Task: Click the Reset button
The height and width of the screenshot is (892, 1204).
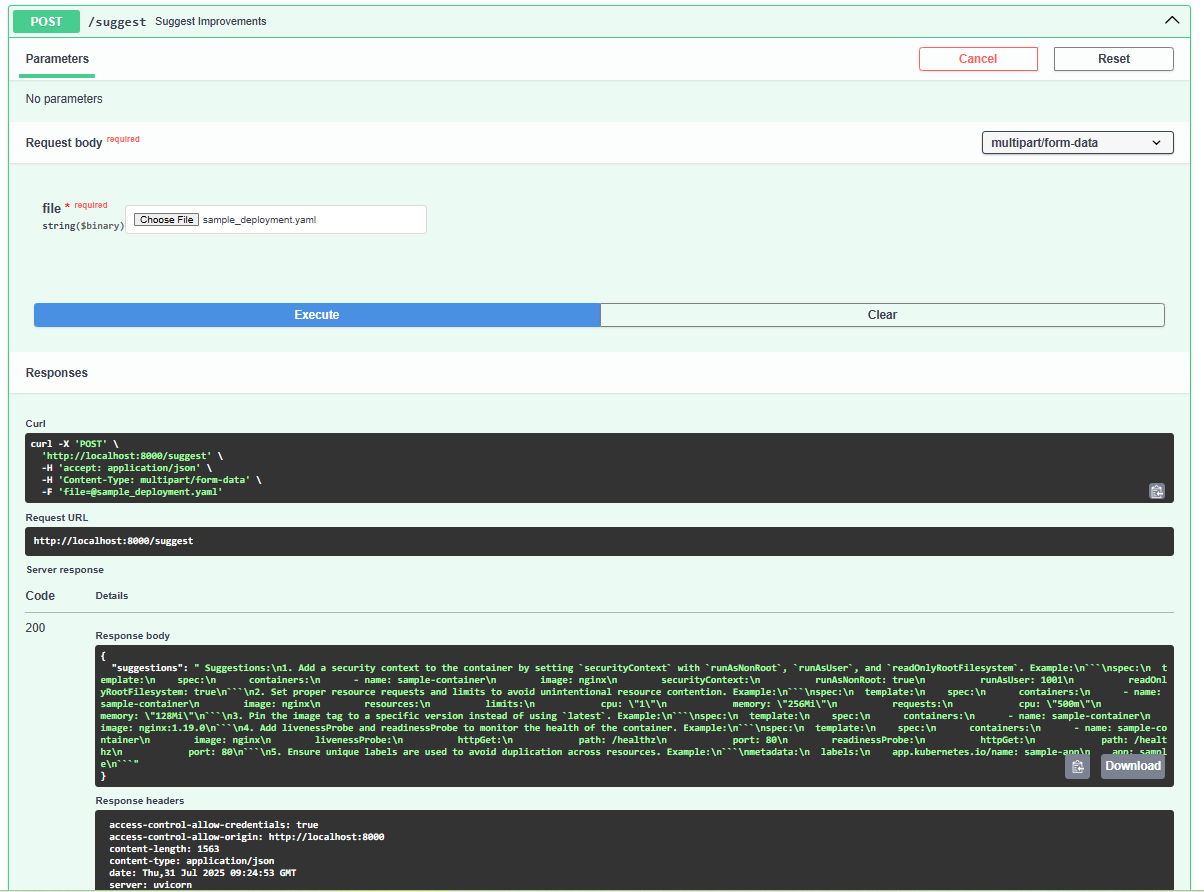Action: pyautogui.click(x=1113, y=59)
